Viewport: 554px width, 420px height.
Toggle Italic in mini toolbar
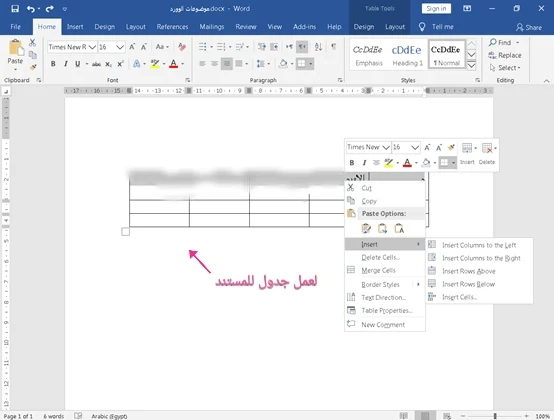(x=364, y=162)
